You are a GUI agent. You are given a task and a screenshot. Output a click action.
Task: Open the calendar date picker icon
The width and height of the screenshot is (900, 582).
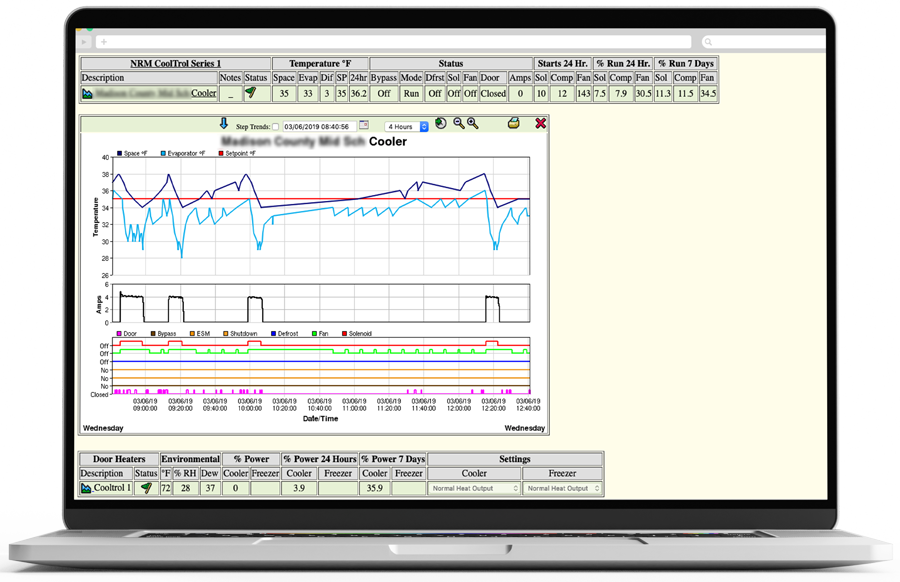pos(364,125)
